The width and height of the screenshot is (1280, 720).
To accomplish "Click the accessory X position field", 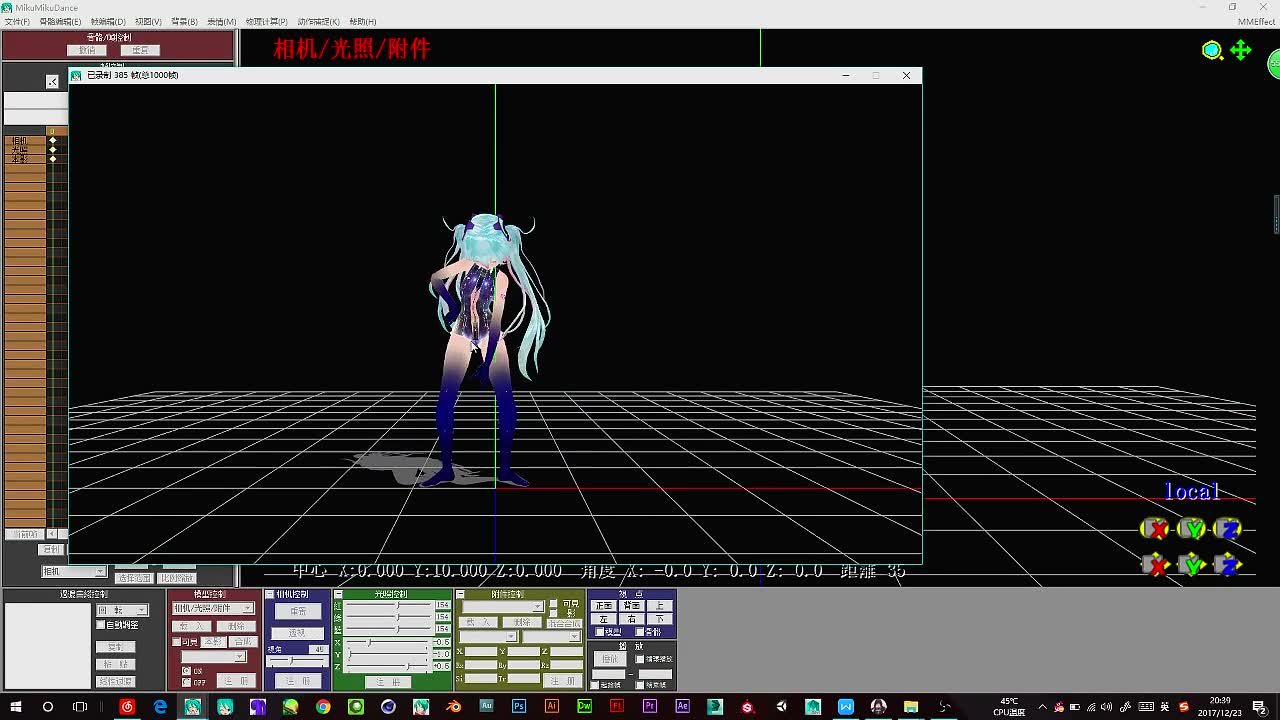I will pos(481,651).
